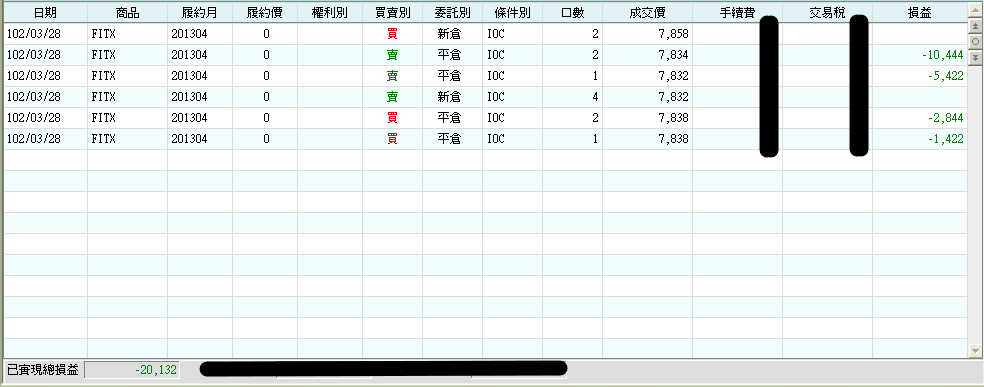Click 平倉 in the 7,834 row
Viewport: 984px width, 387px height.
449,55
